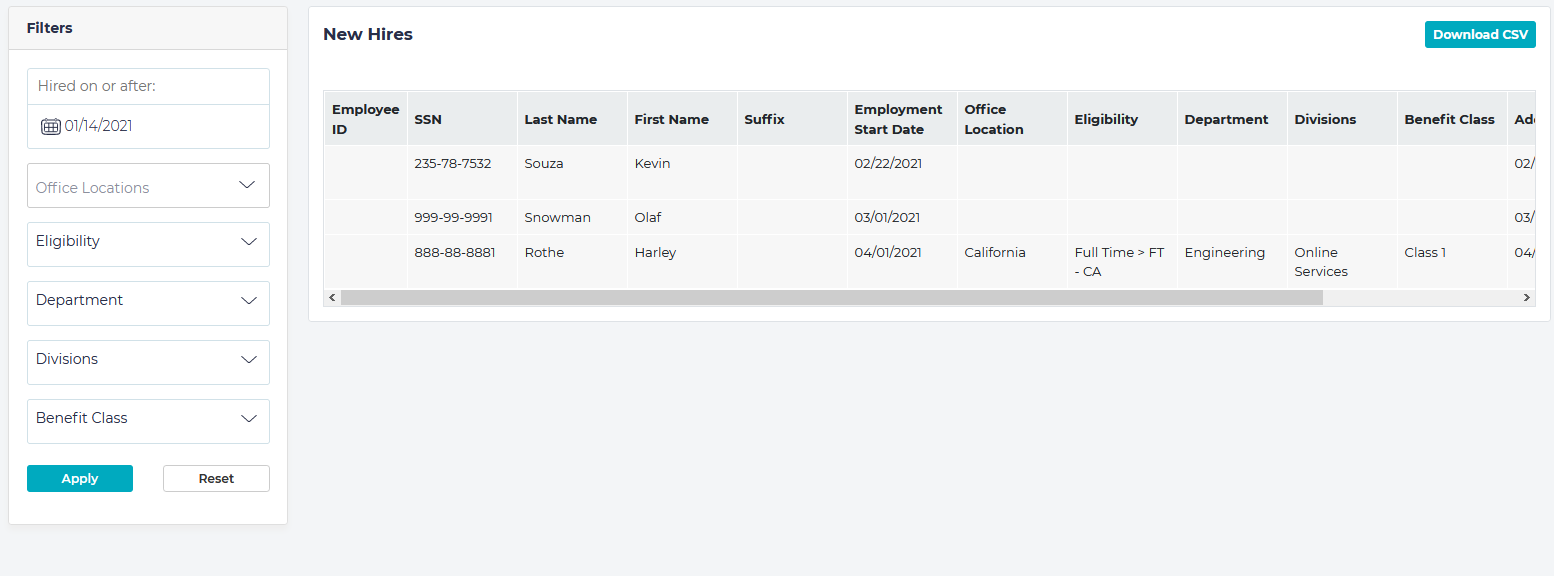Expand the Divisions filter dropdown
The width and height of the screenshot is (1554, 576).
[x=148, y=362]
